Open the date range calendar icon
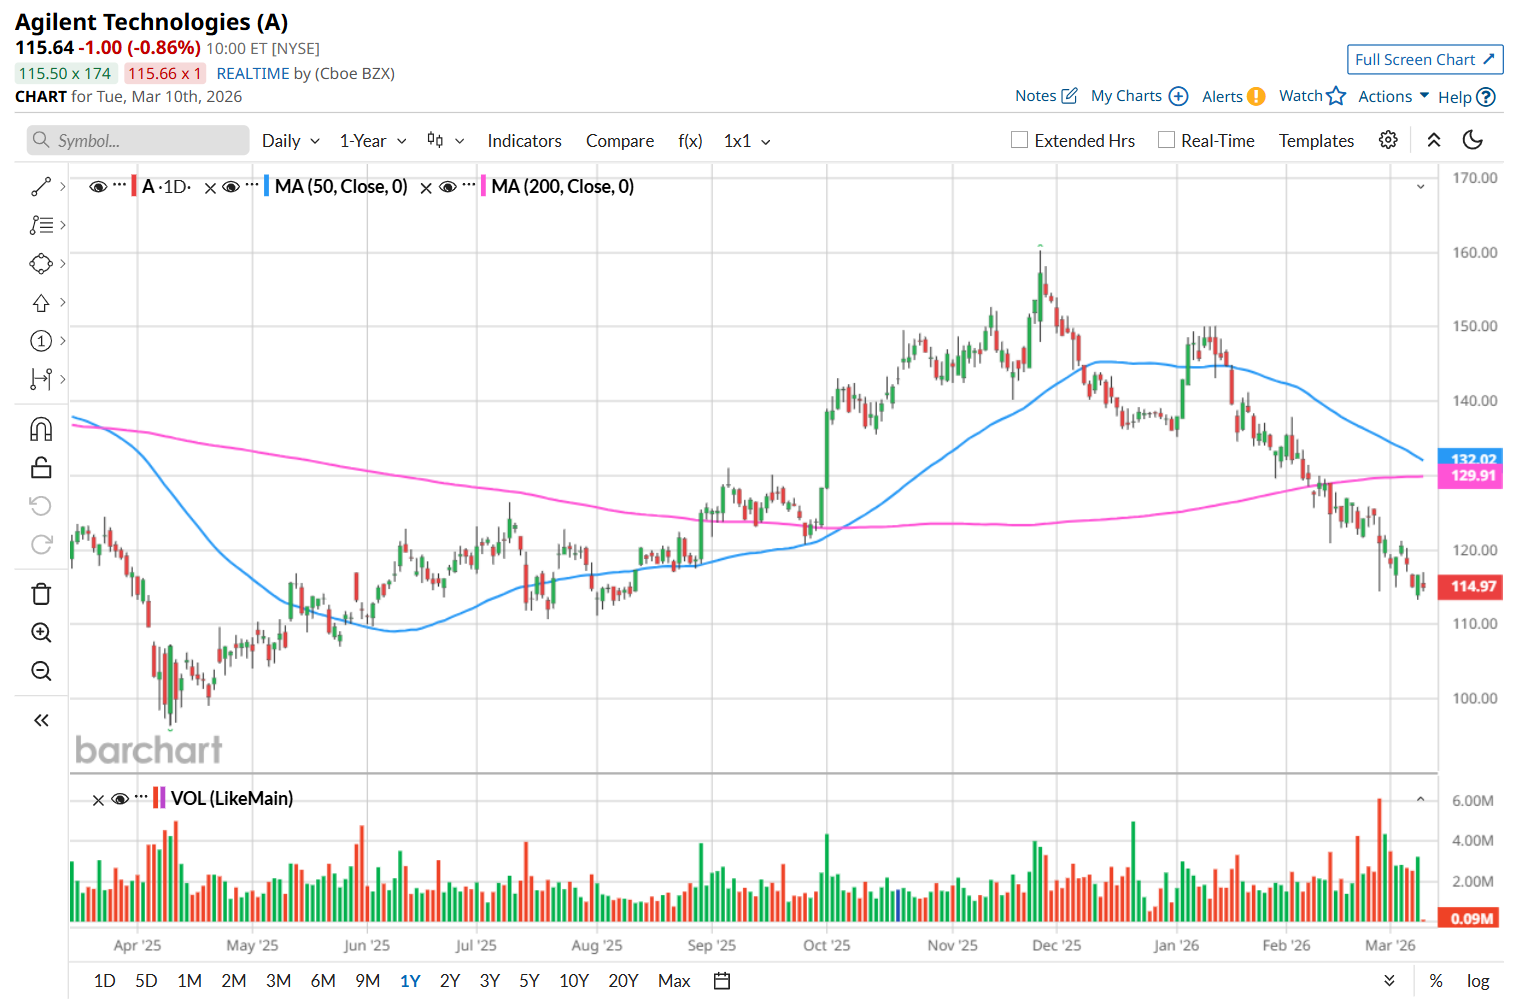Screen dimensions: 1533x1008 click(722, 981)
